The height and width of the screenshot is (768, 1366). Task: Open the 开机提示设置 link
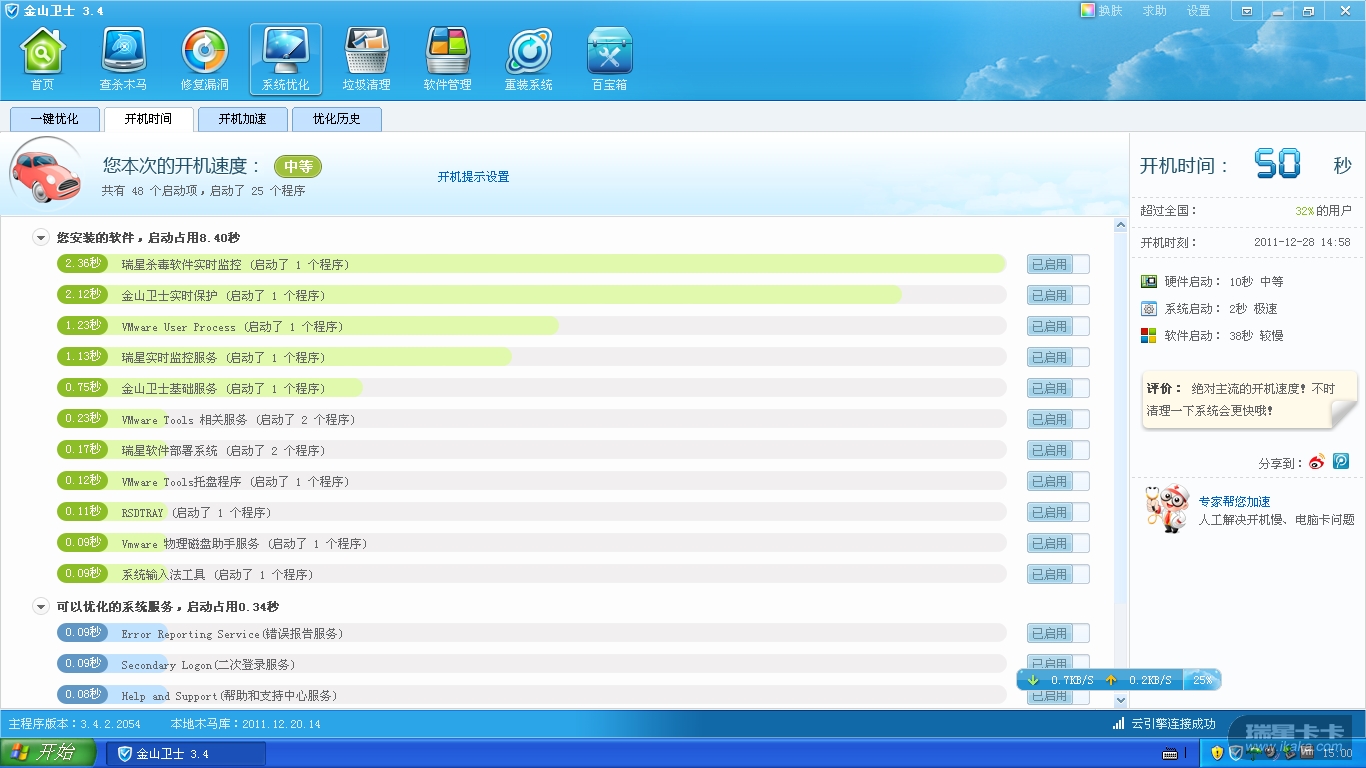473,177
